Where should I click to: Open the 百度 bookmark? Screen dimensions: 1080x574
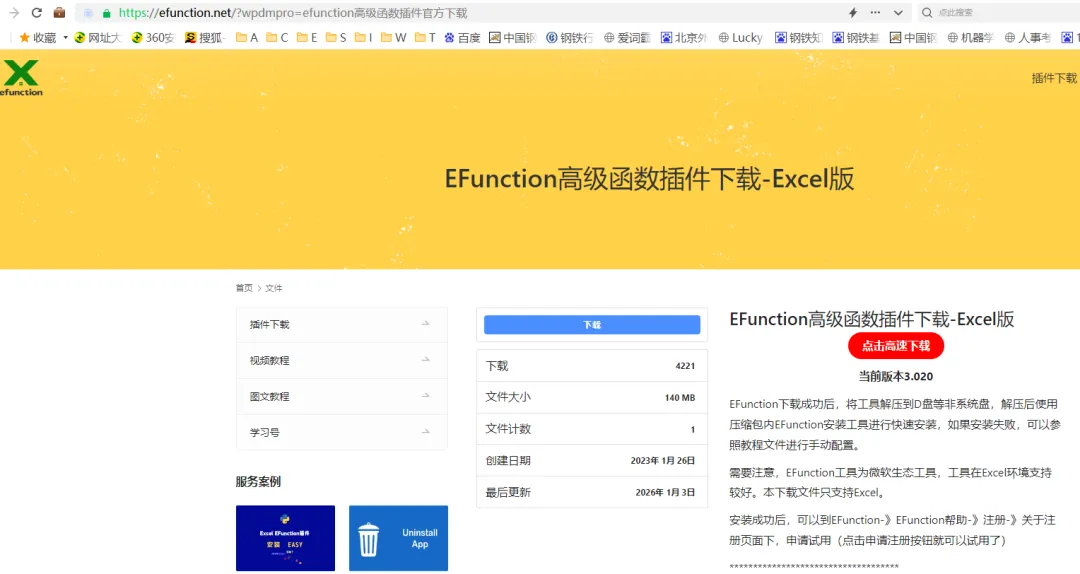pyautogui.click(x=462, y=37)
